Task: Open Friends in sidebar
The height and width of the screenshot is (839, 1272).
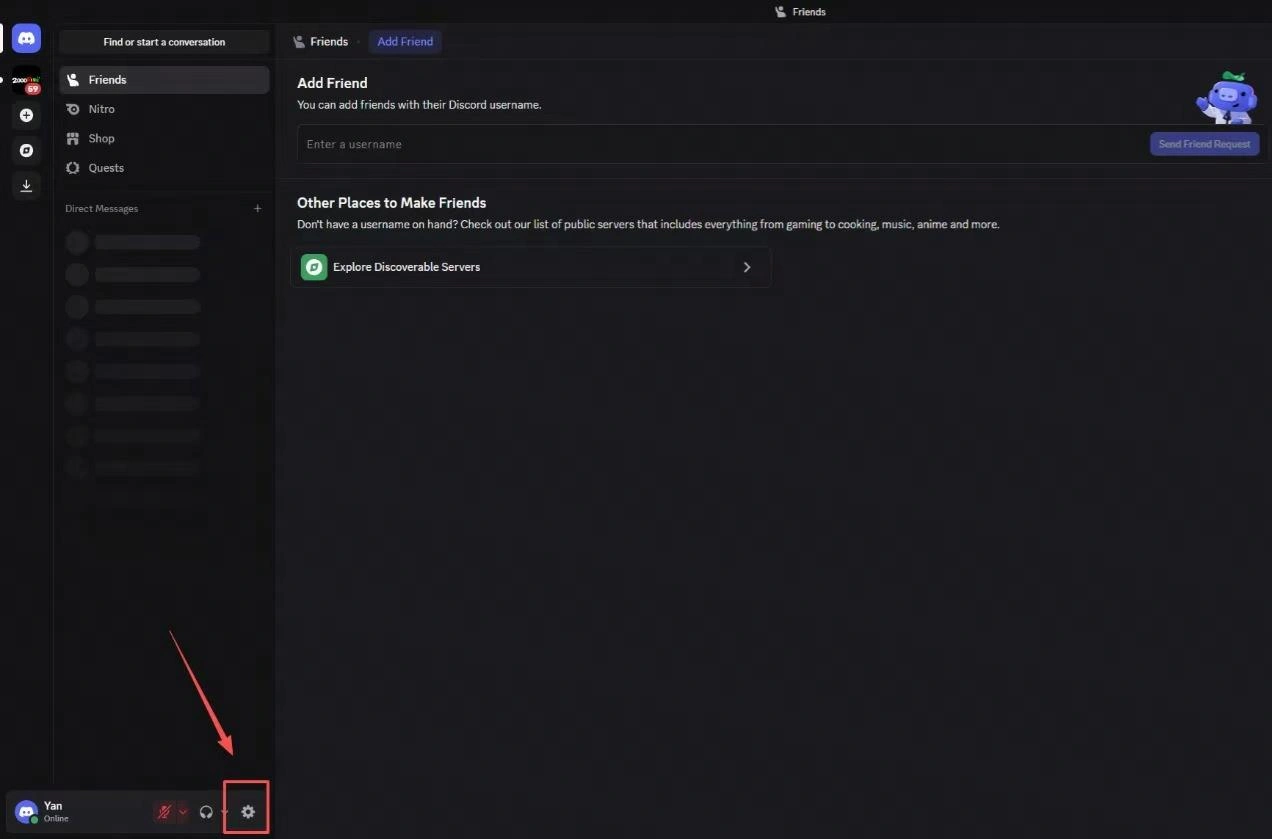Action: 164,80
